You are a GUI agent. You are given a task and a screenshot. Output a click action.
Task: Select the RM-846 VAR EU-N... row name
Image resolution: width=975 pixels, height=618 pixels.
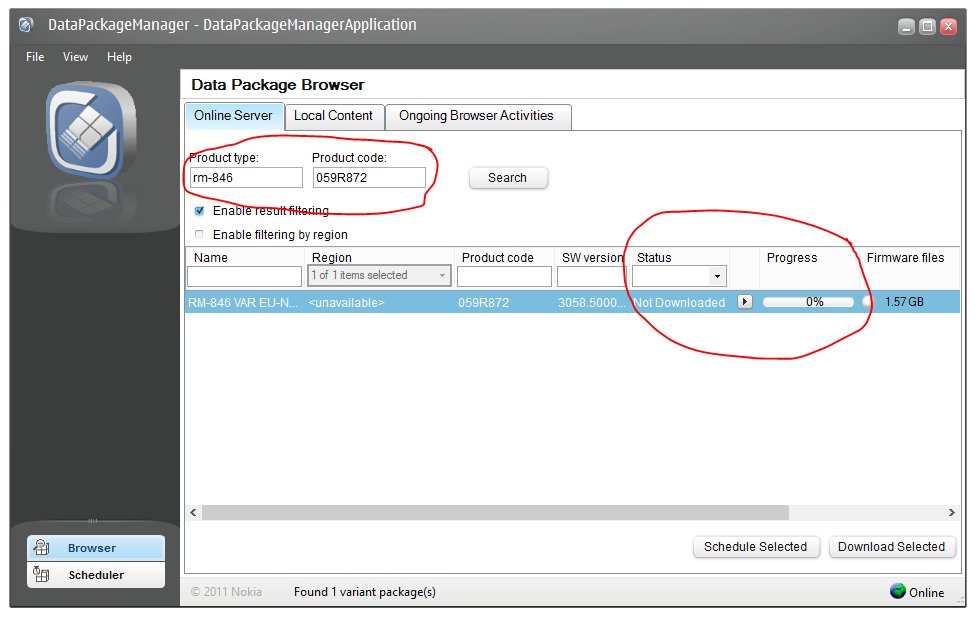pyautogui.click(x=243, y=303)
